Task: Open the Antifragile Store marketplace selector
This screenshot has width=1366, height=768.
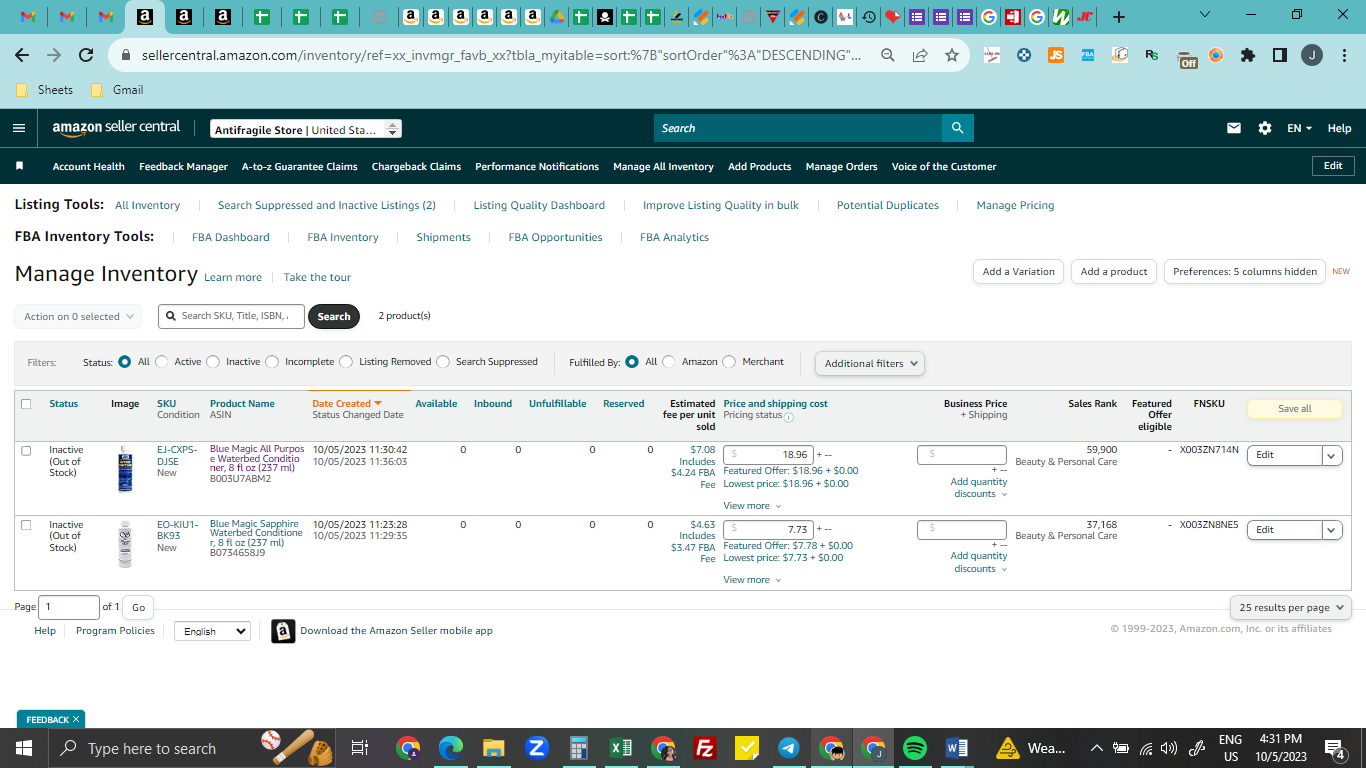Action: click(x=307, y=129)
